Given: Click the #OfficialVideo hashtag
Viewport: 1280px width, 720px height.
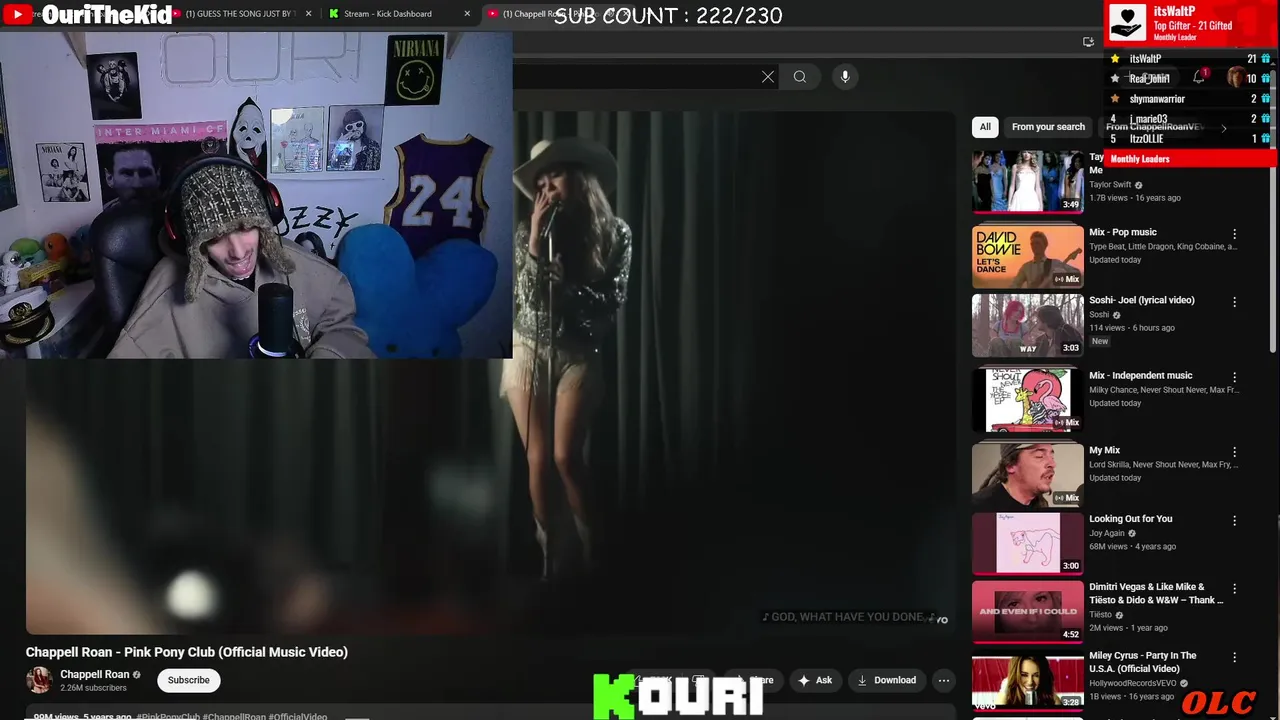Looking at the screenshot, I should [x=298, y=716].
